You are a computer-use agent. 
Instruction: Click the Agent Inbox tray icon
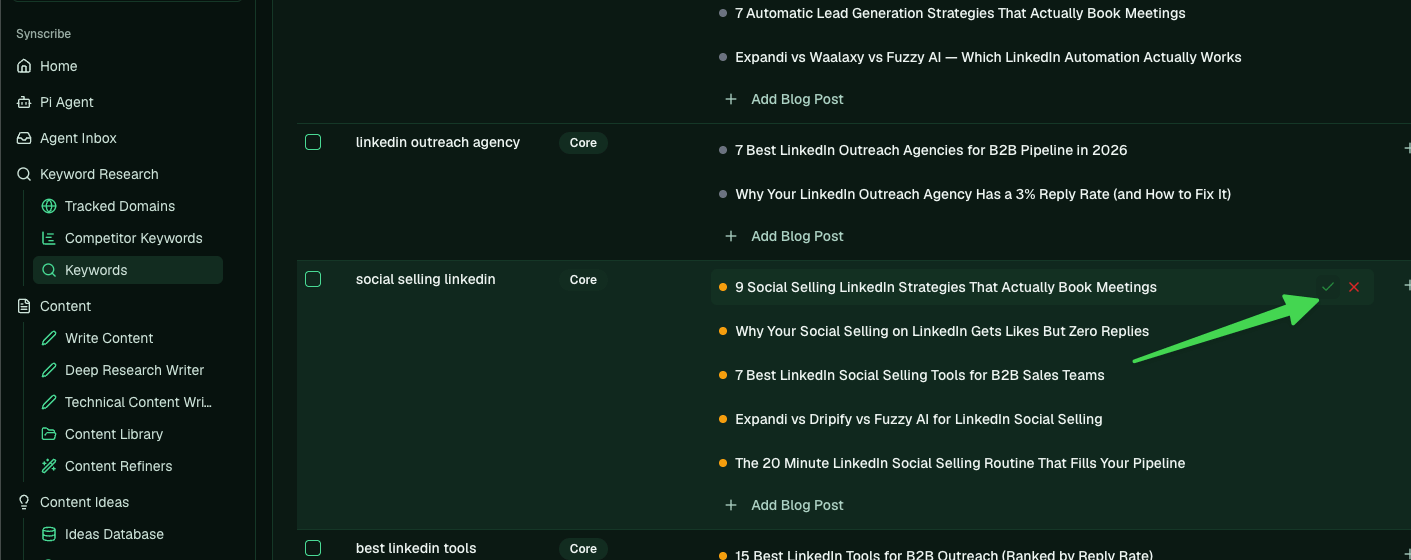click(24, 138)
